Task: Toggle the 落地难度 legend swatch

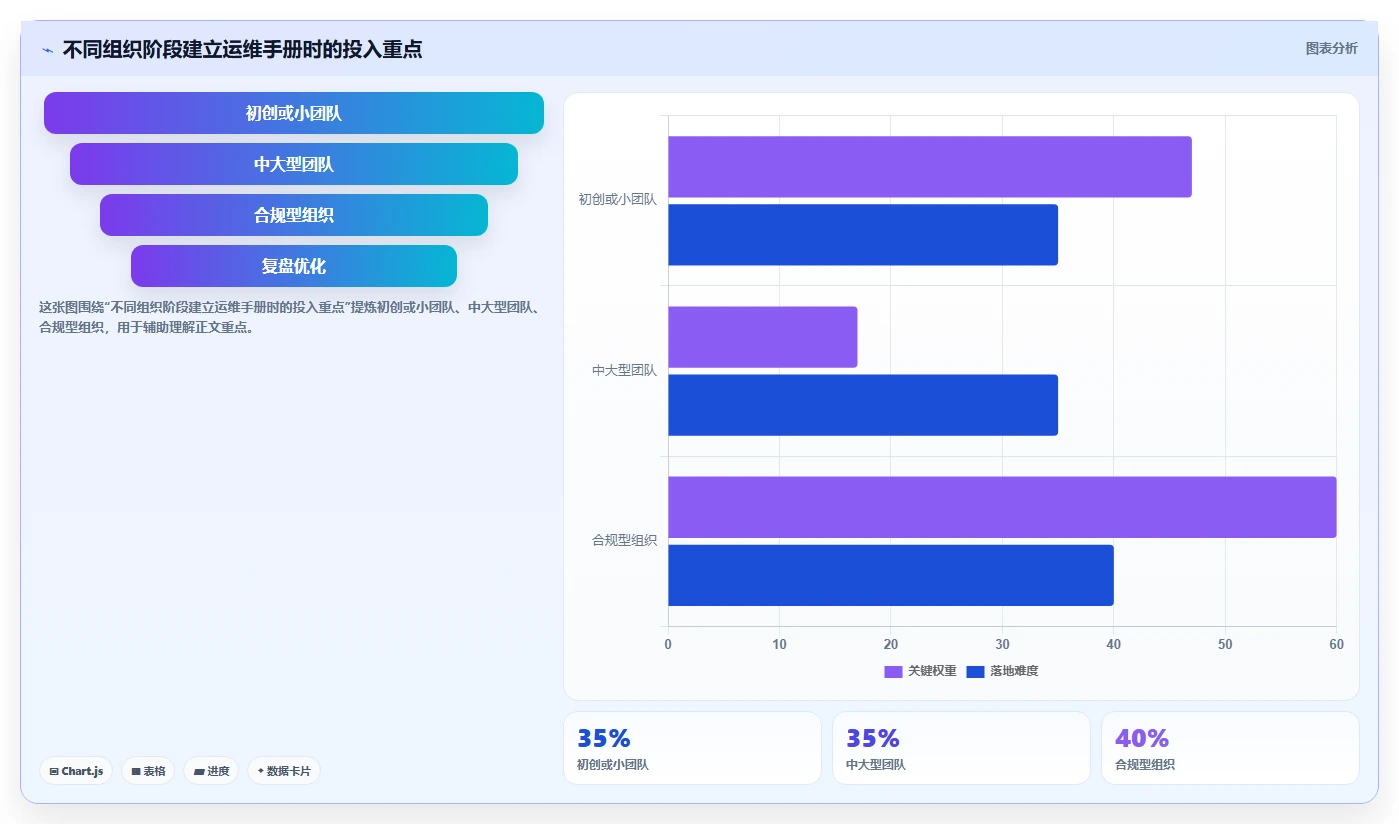Action: pyautogui.click(x=975, y=671)
